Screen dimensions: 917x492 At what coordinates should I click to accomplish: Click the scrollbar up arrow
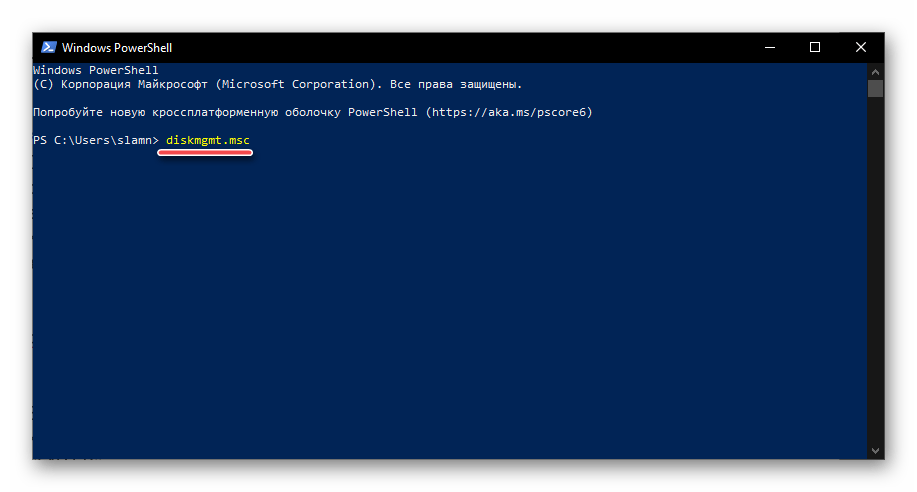click(875, 71)
